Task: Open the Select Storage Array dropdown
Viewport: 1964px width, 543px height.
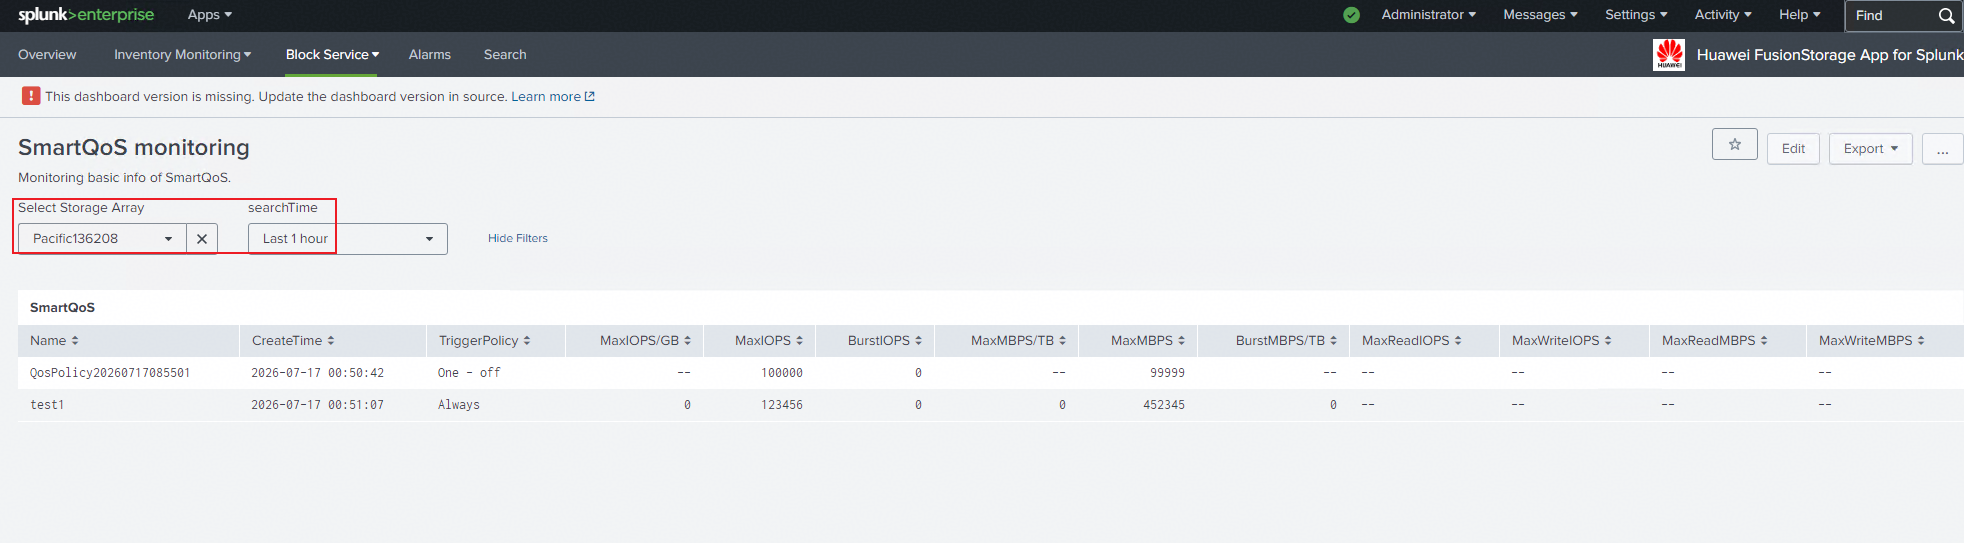Action: point(102,239)
